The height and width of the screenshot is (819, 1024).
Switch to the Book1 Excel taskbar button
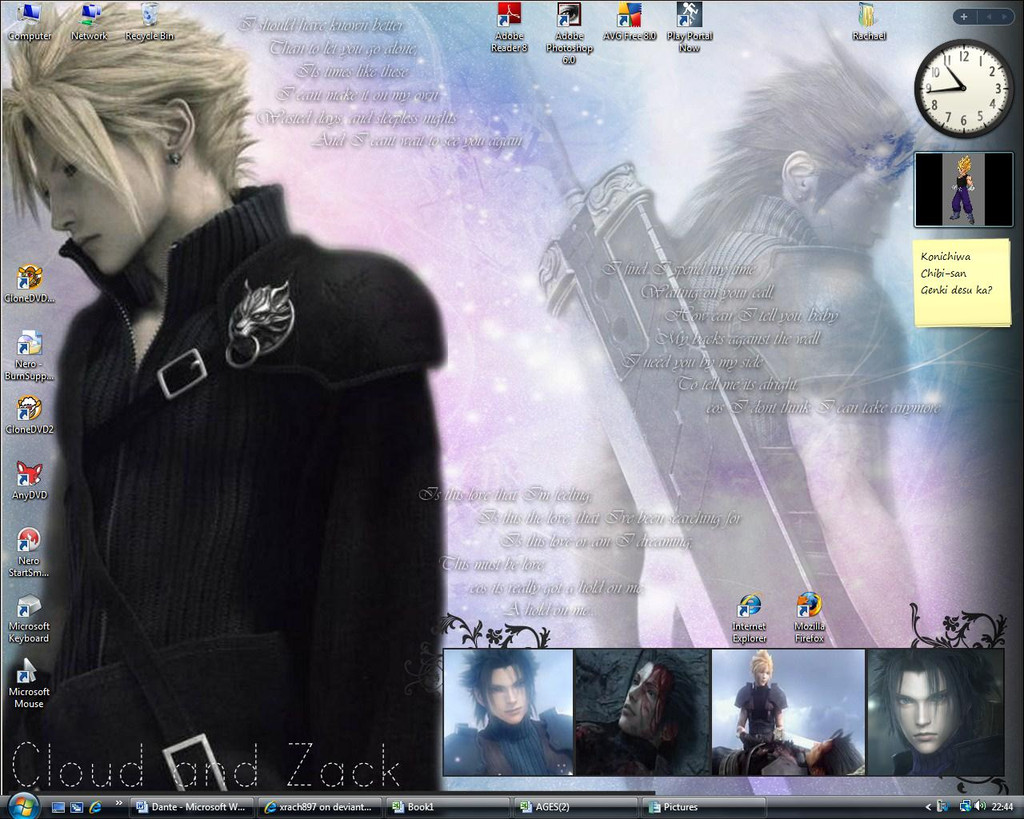coord(447,807)
